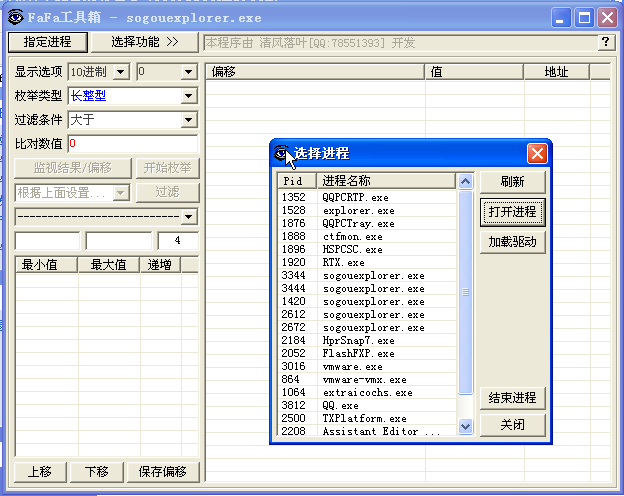Select sogouexplorer.exe with Pid 3444
Screen dimensions: 624x496
click(x=367, y=288)
